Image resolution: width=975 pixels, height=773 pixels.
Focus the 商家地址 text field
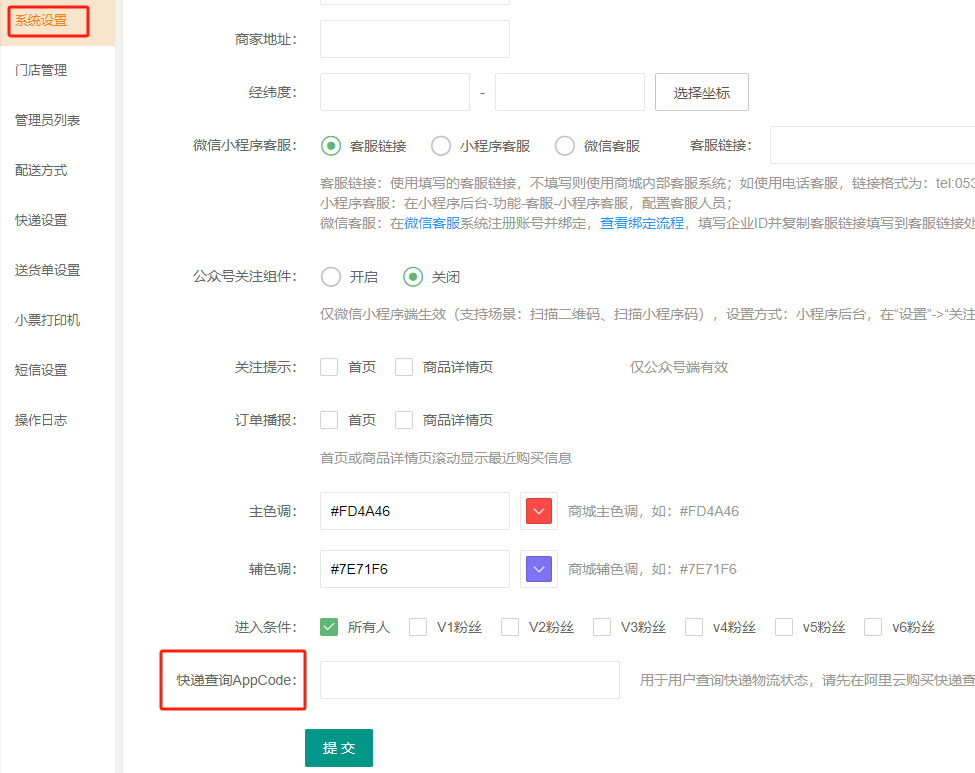click(414, 39)
